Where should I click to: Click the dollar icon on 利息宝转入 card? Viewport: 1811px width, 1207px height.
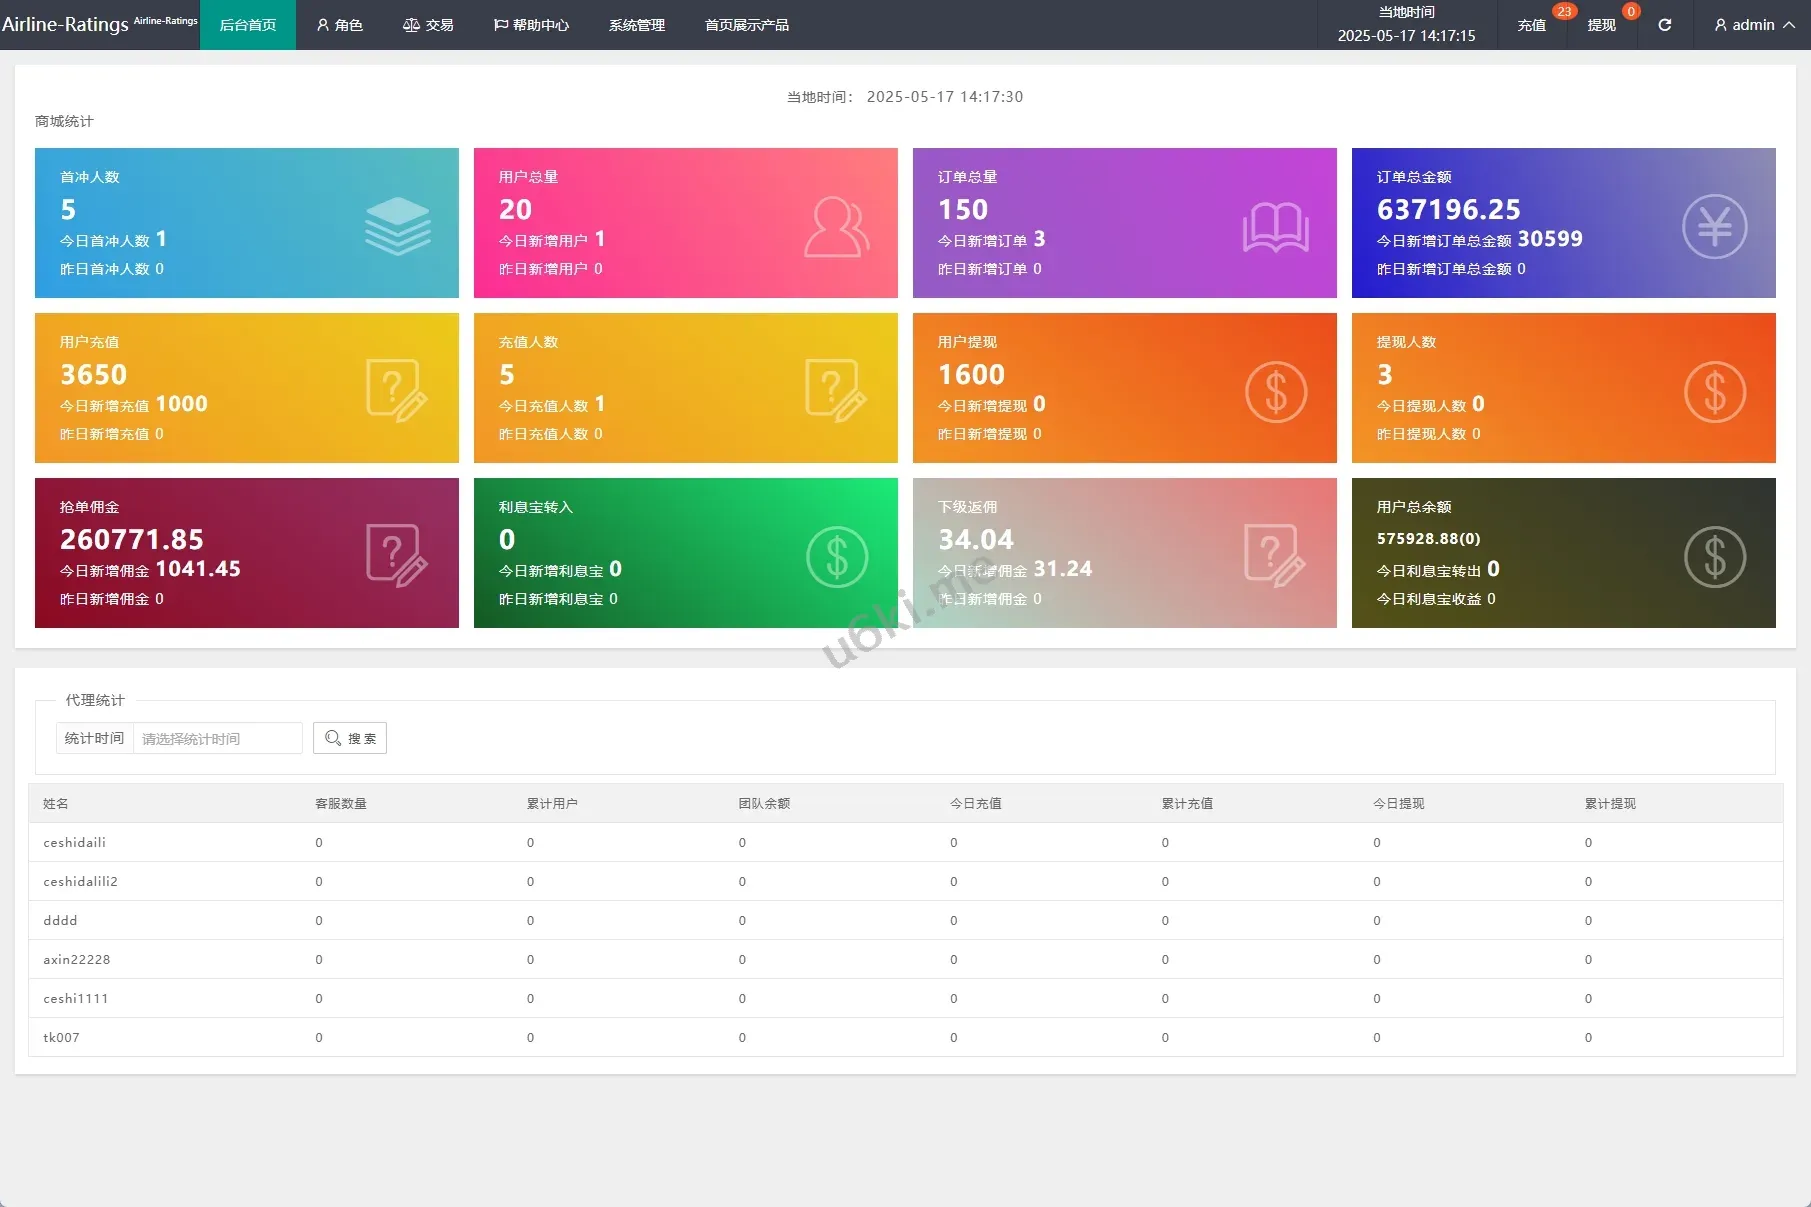(836, 556)
